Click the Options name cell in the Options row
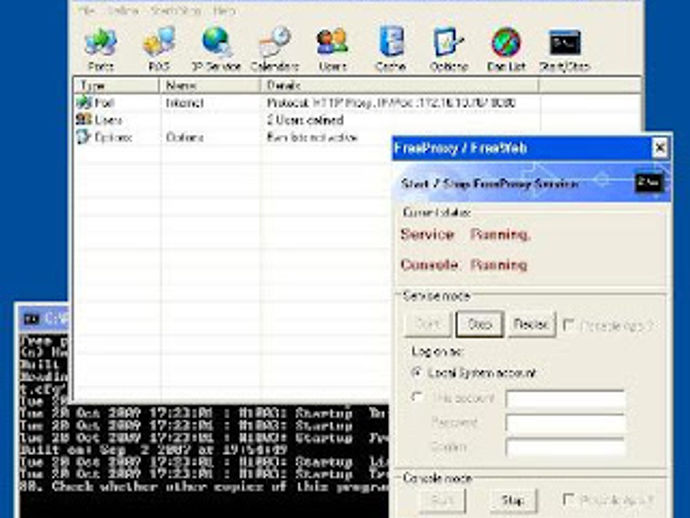 pos(184,137)
